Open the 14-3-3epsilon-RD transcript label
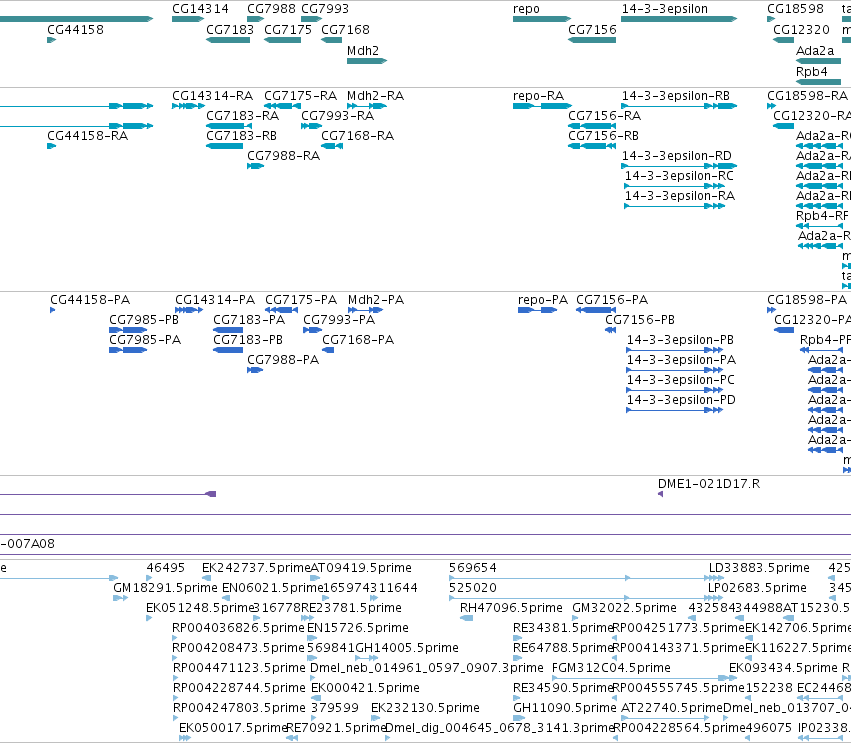This screenshot has height=743, width=851. click(x=677, y=156)
